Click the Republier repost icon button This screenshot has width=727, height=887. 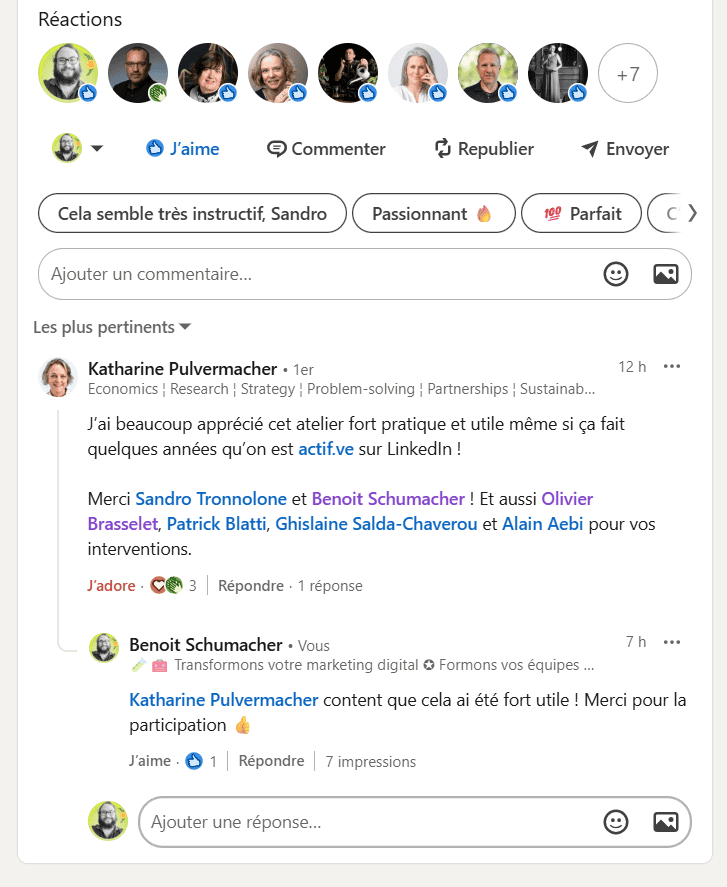coord(484,149)
